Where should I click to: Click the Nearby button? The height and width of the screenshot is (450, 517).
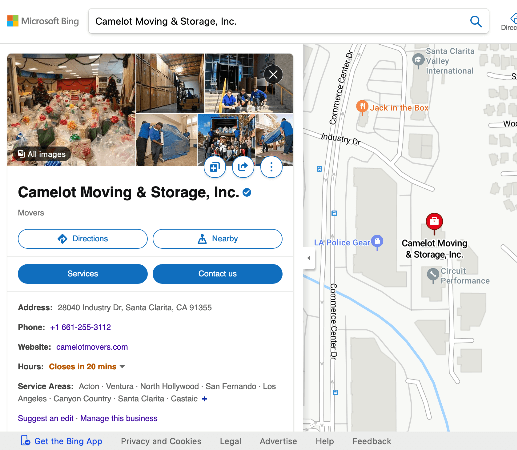[218, 239]
